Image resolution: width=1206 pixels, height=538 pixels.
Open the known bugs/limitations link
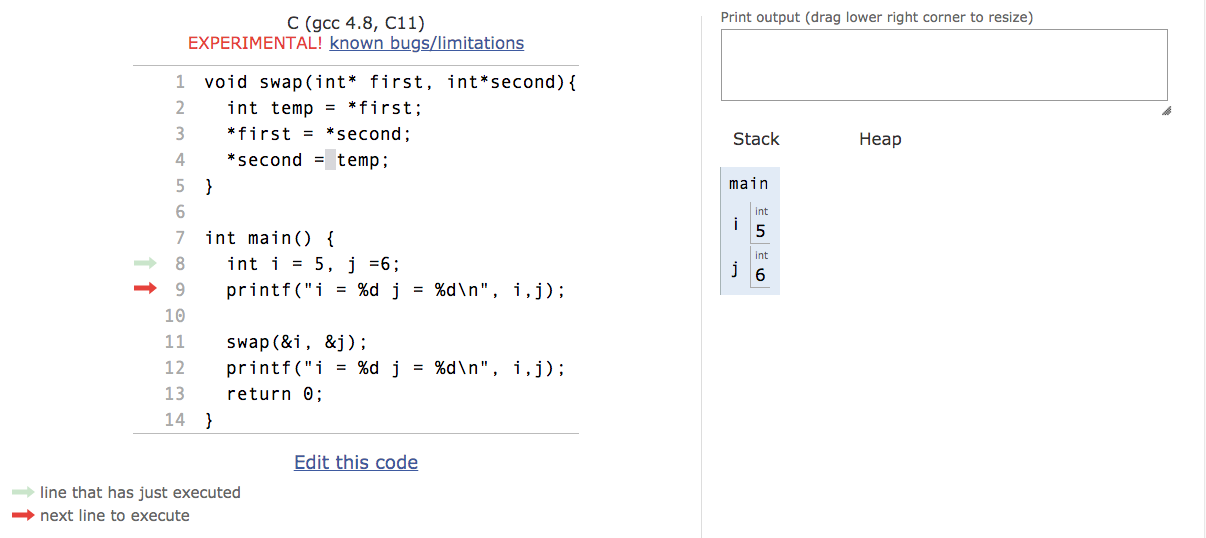[427, 43]
